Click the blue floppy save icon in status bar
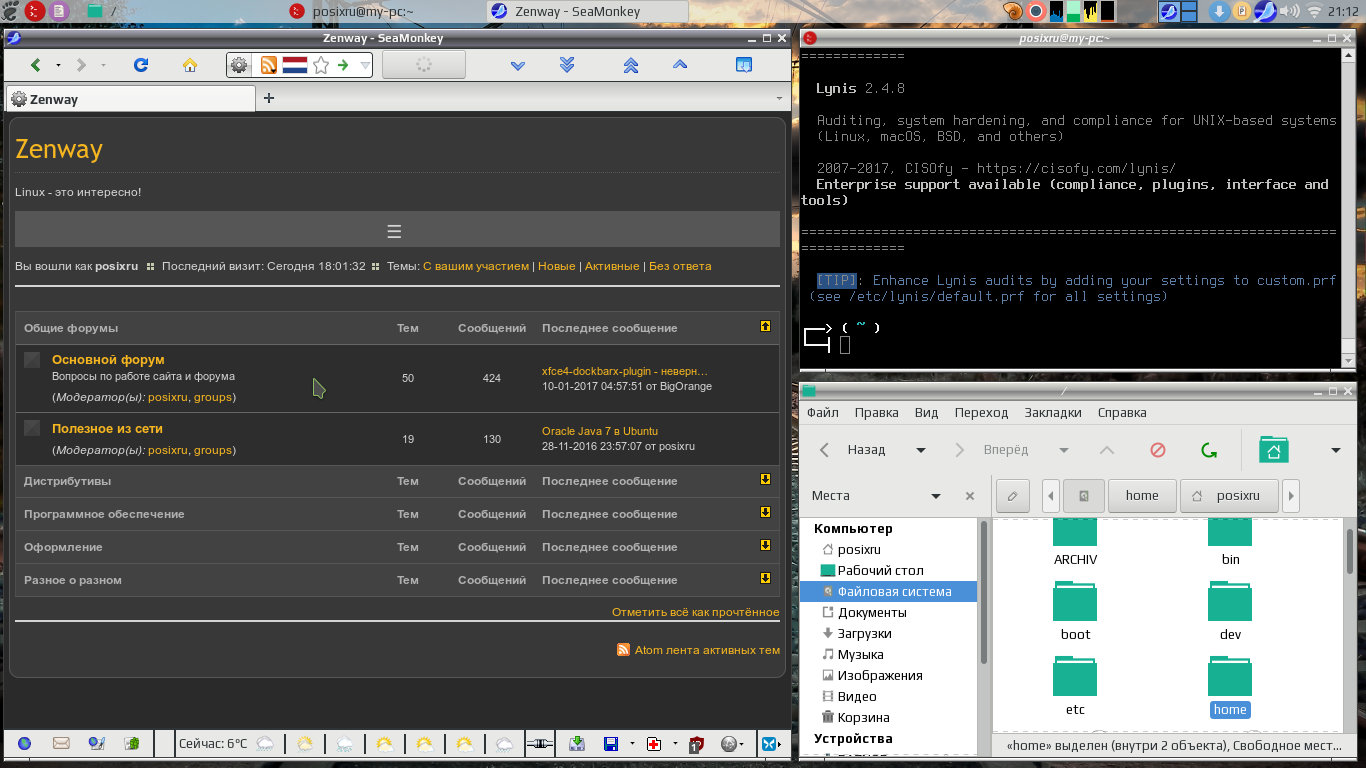This screenshot has width=1366, height=768. point(610,743)
